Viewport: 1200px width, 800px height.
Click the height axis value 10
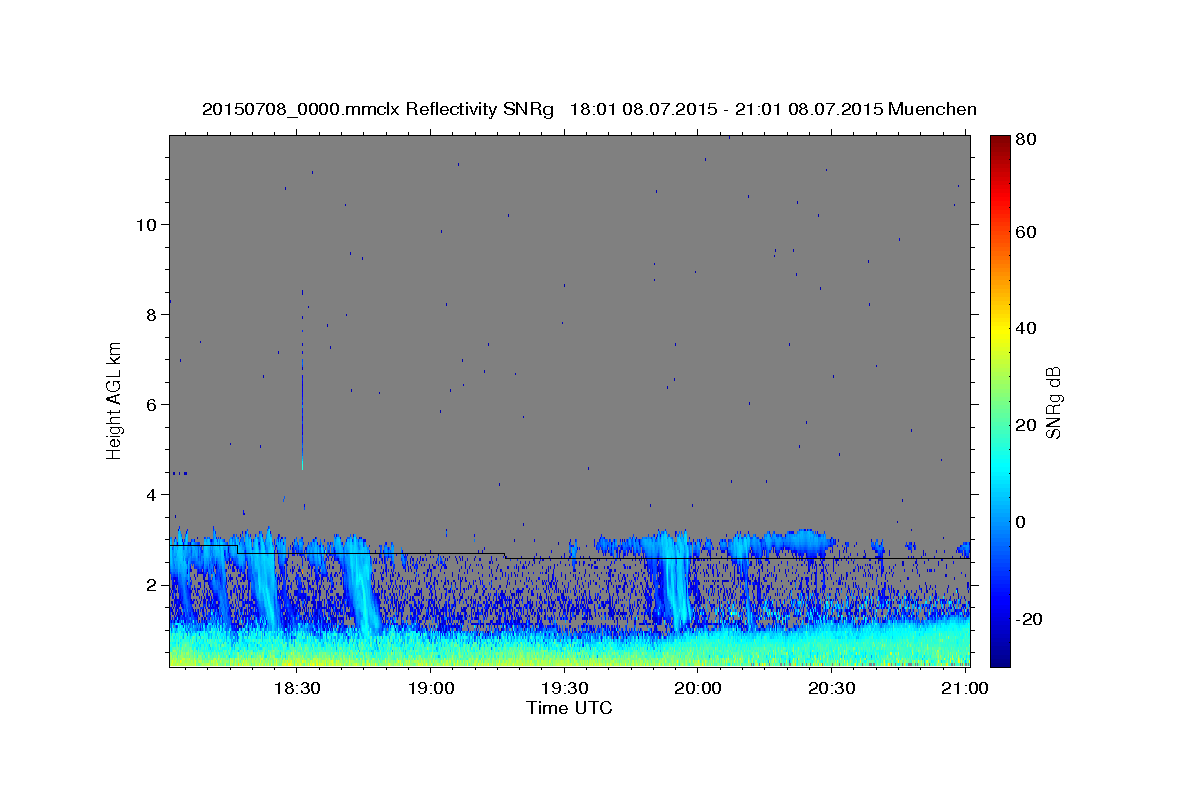(x=147, y=224)
